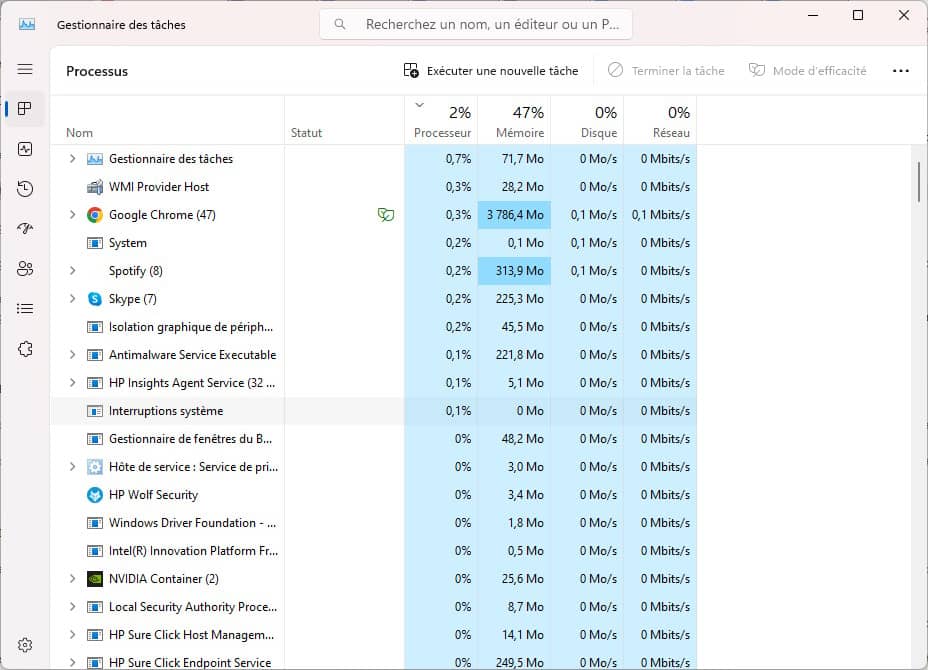
Task: Select Gestionnaire de fenêtres du B... row
Action: pyautogui.click(x=373, y=439)
